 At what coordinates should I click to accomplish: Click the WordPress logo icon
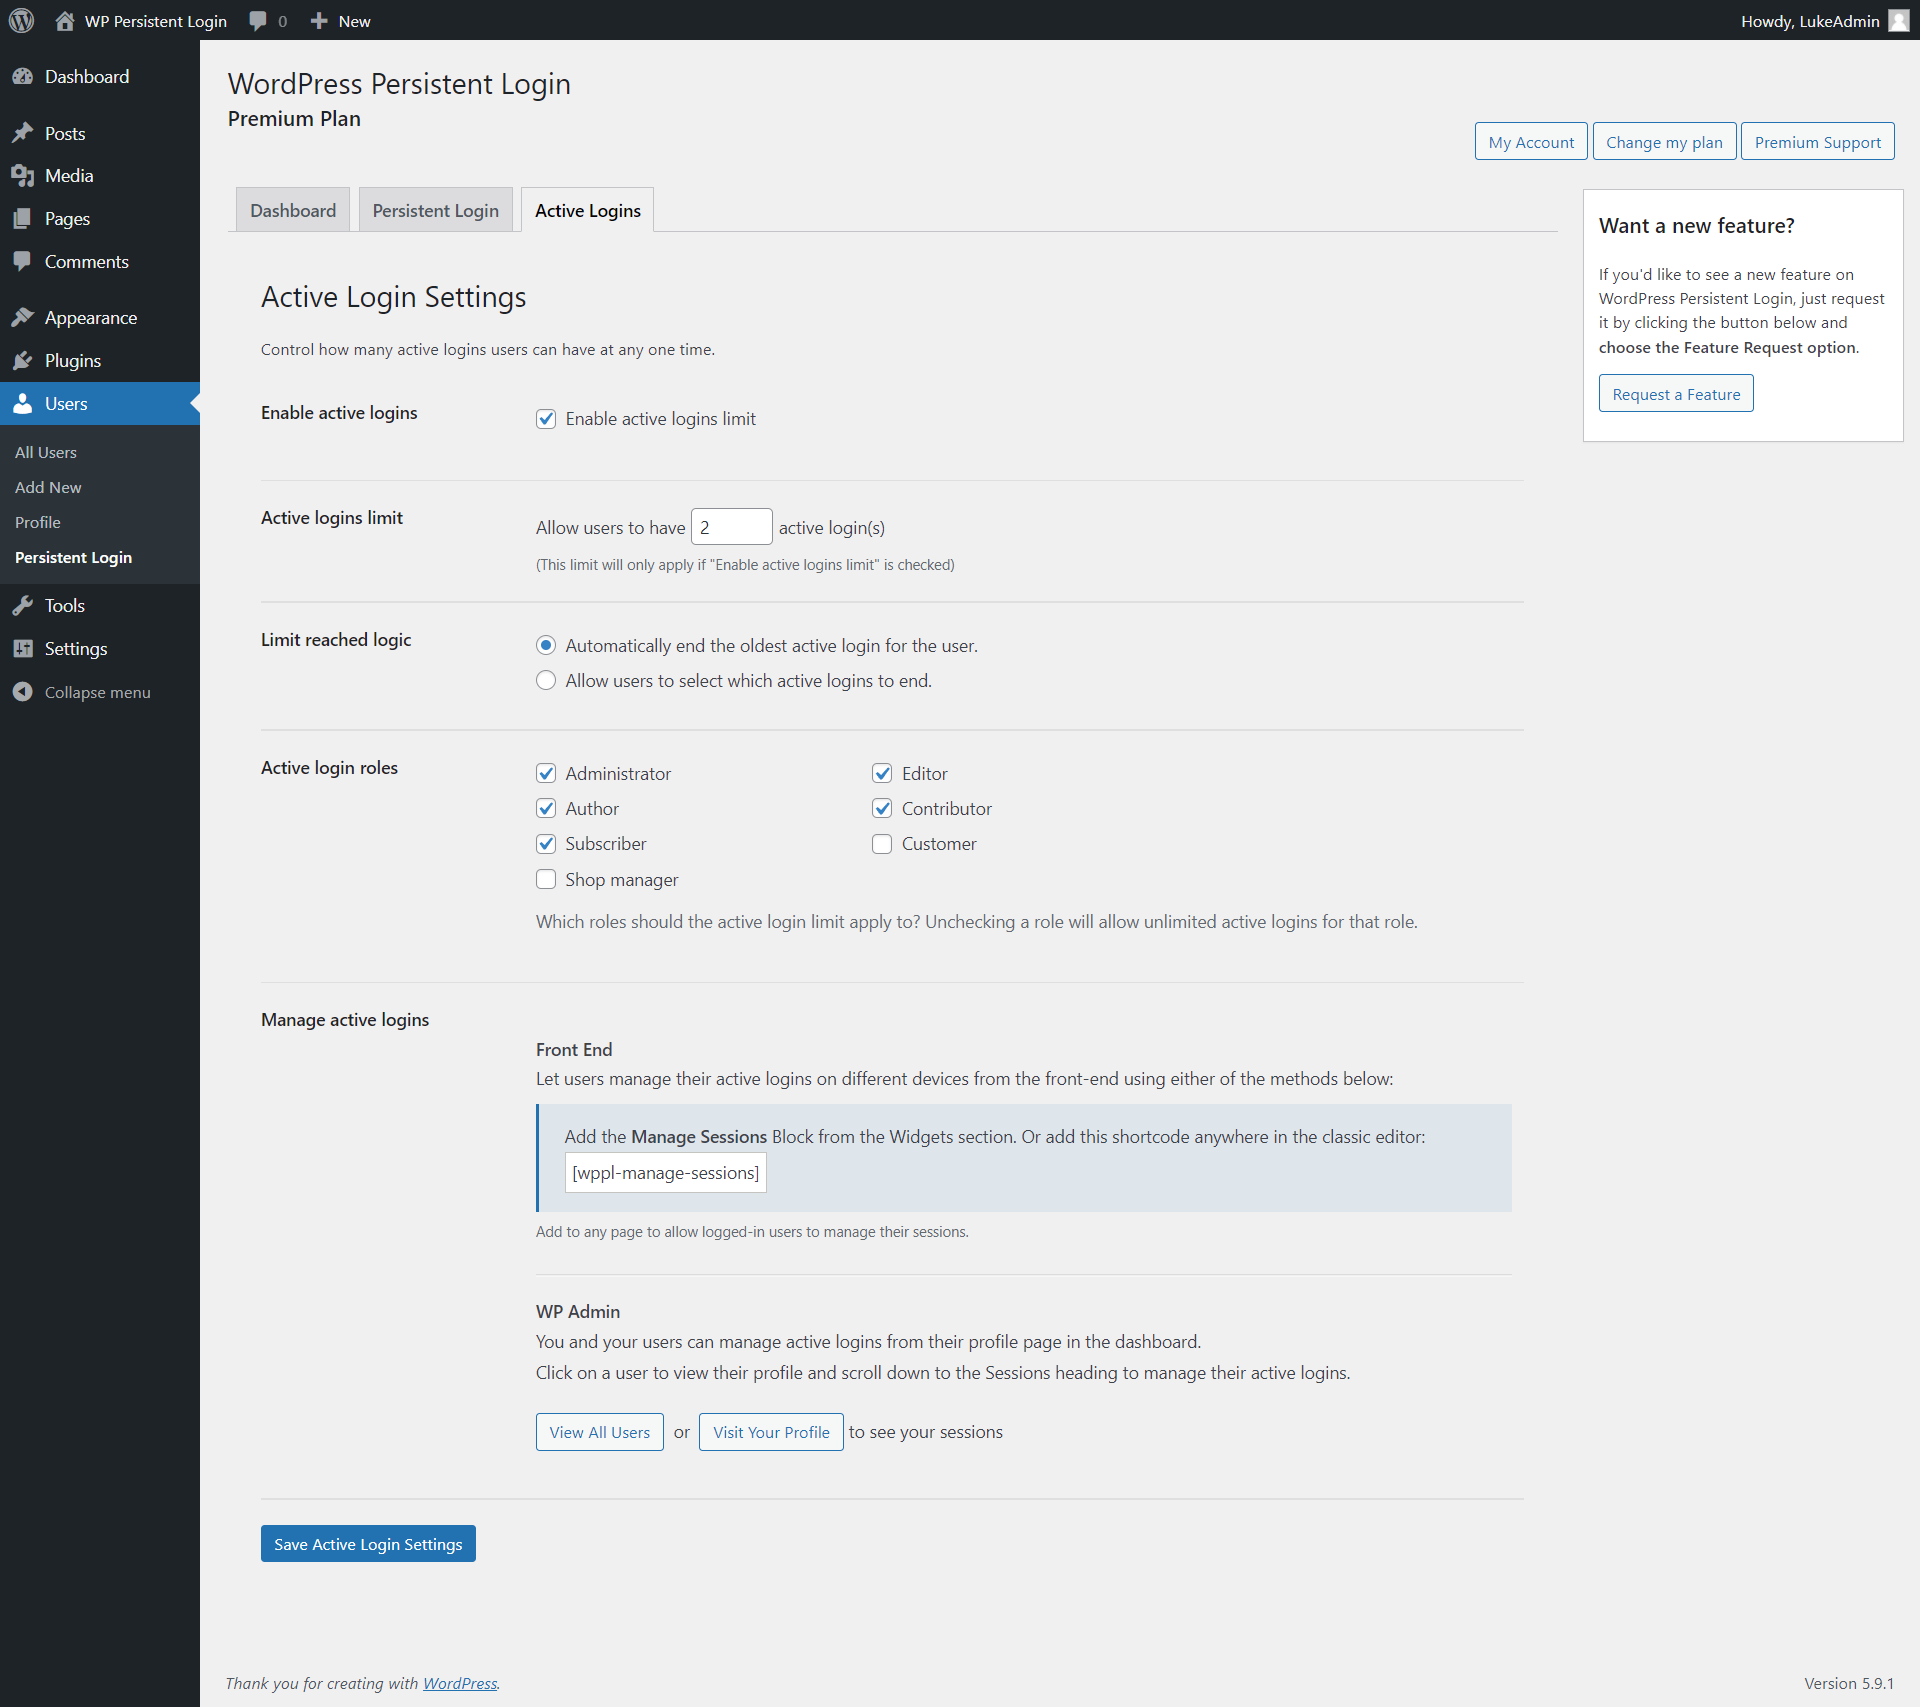click(x=21, y=21)
